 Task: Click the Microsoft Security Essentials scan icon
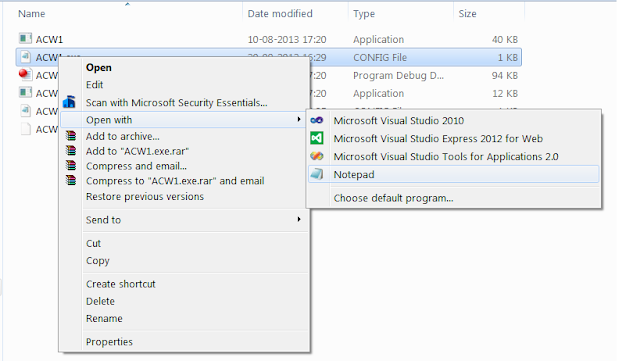pyautogui.click(x=69, y=102)
